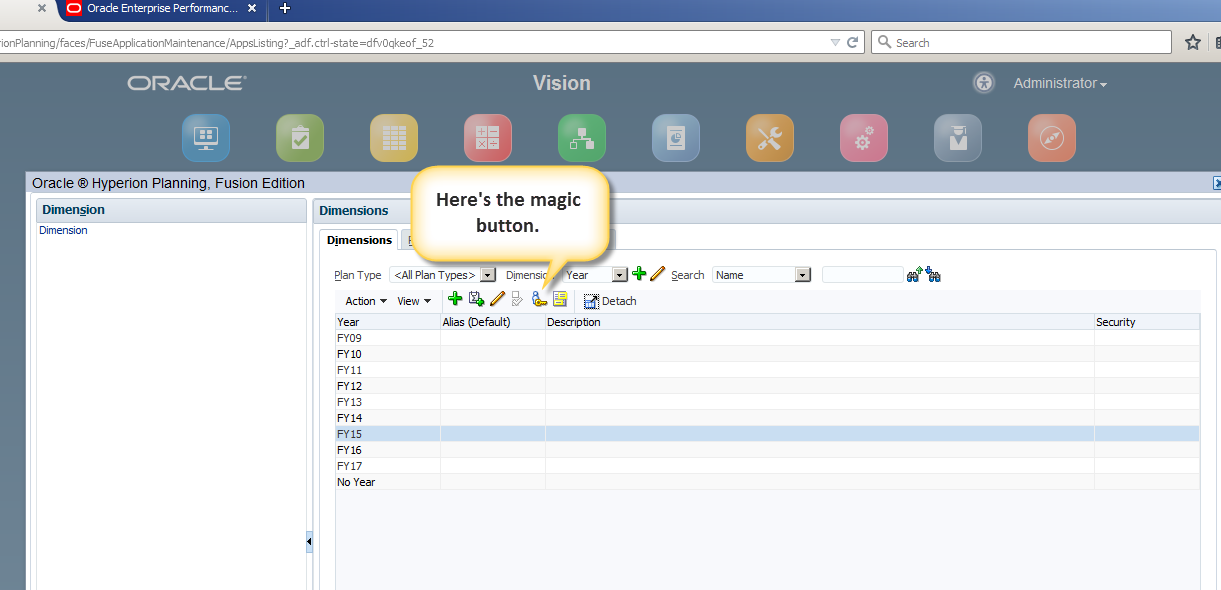Sort by the Year column header

tap(387, 322)
